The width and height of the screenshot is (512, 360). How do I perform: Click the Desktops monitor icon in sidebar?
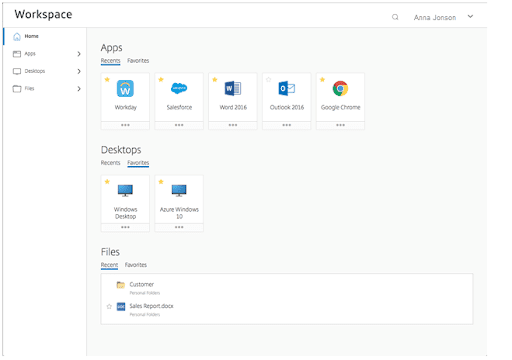point(17,71)
